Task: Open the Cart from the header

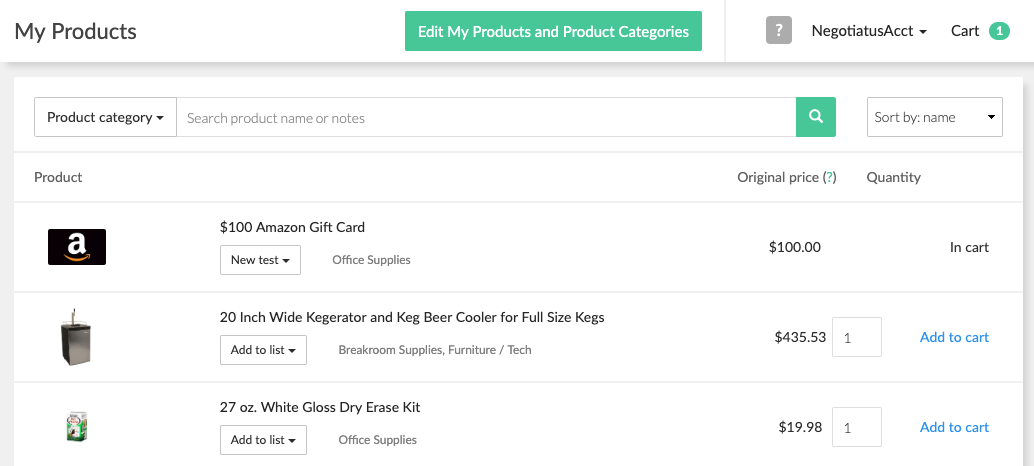Action: click(965, 31)
